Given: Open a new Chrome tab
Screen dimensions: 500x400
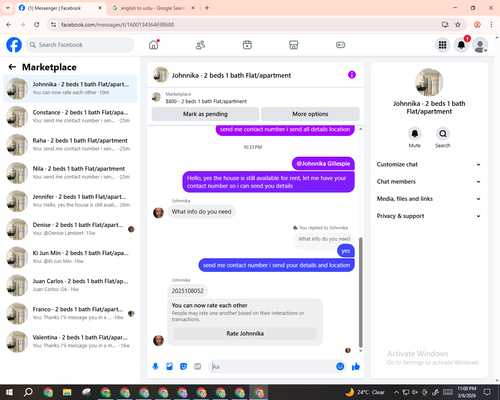Looking at the screenshot, I should pyautogui.click(x=207, y=8).
